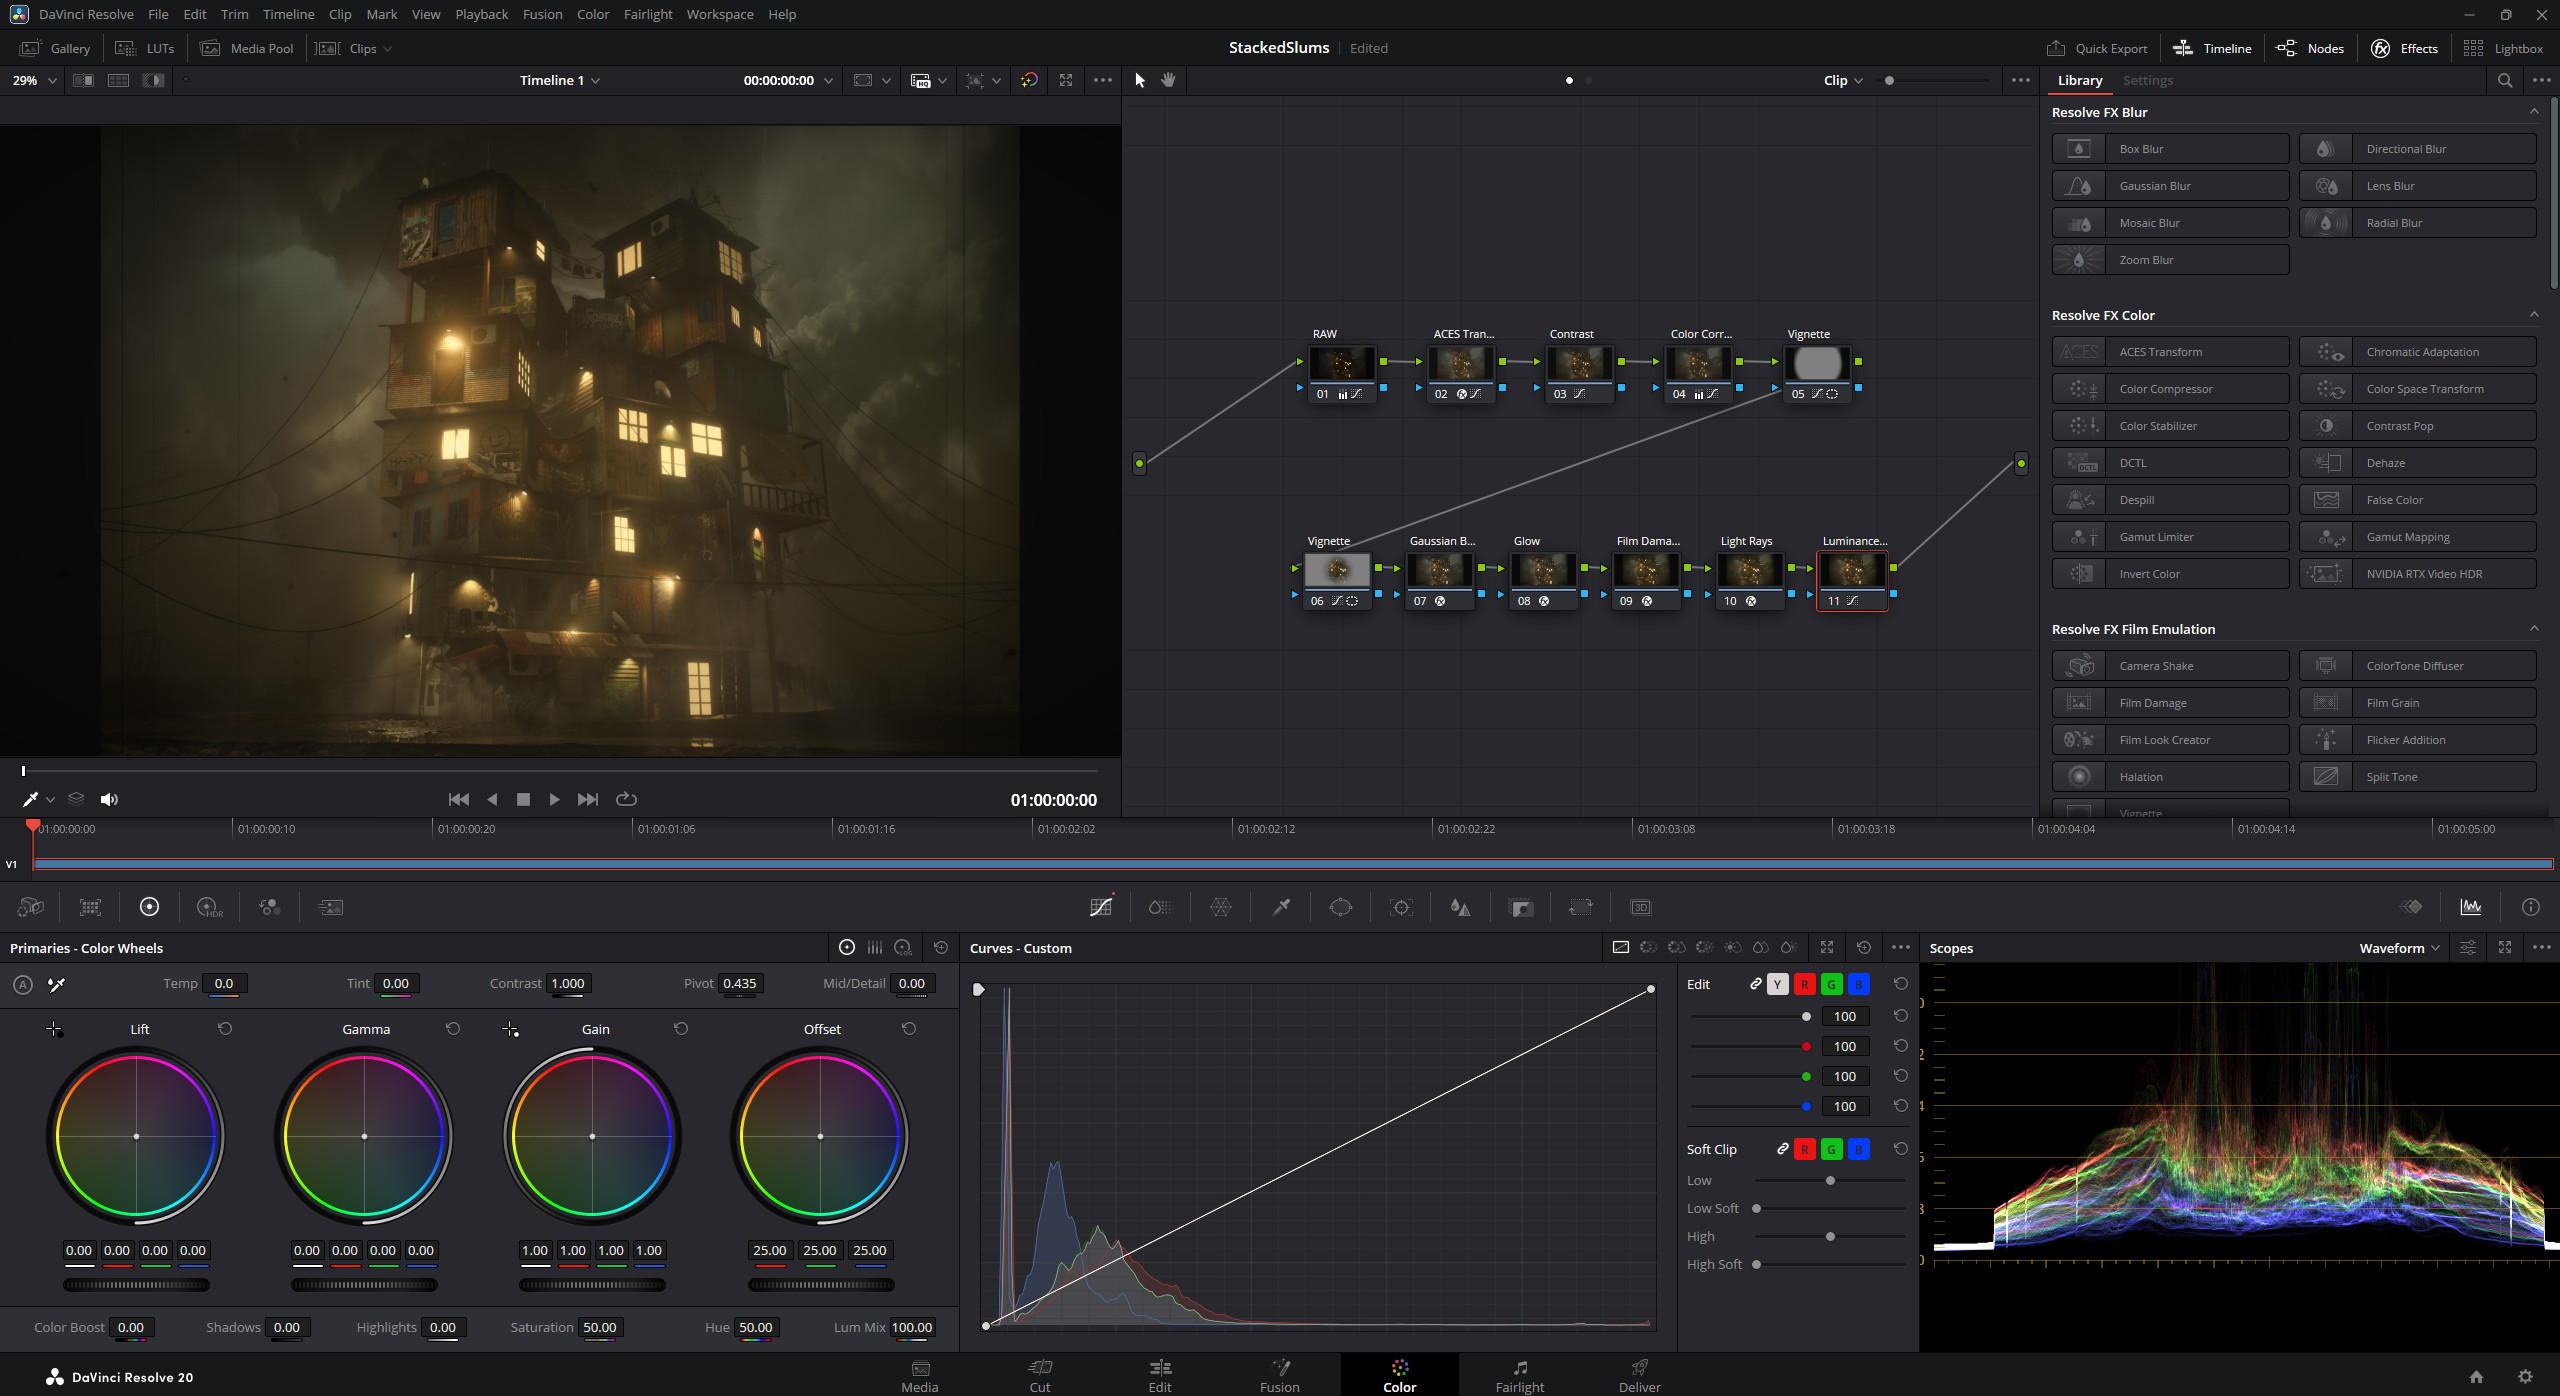Open the Waveform scope dropdown
Viewport: 2560px width, 1396px height.
click(x=2398, y=947)
